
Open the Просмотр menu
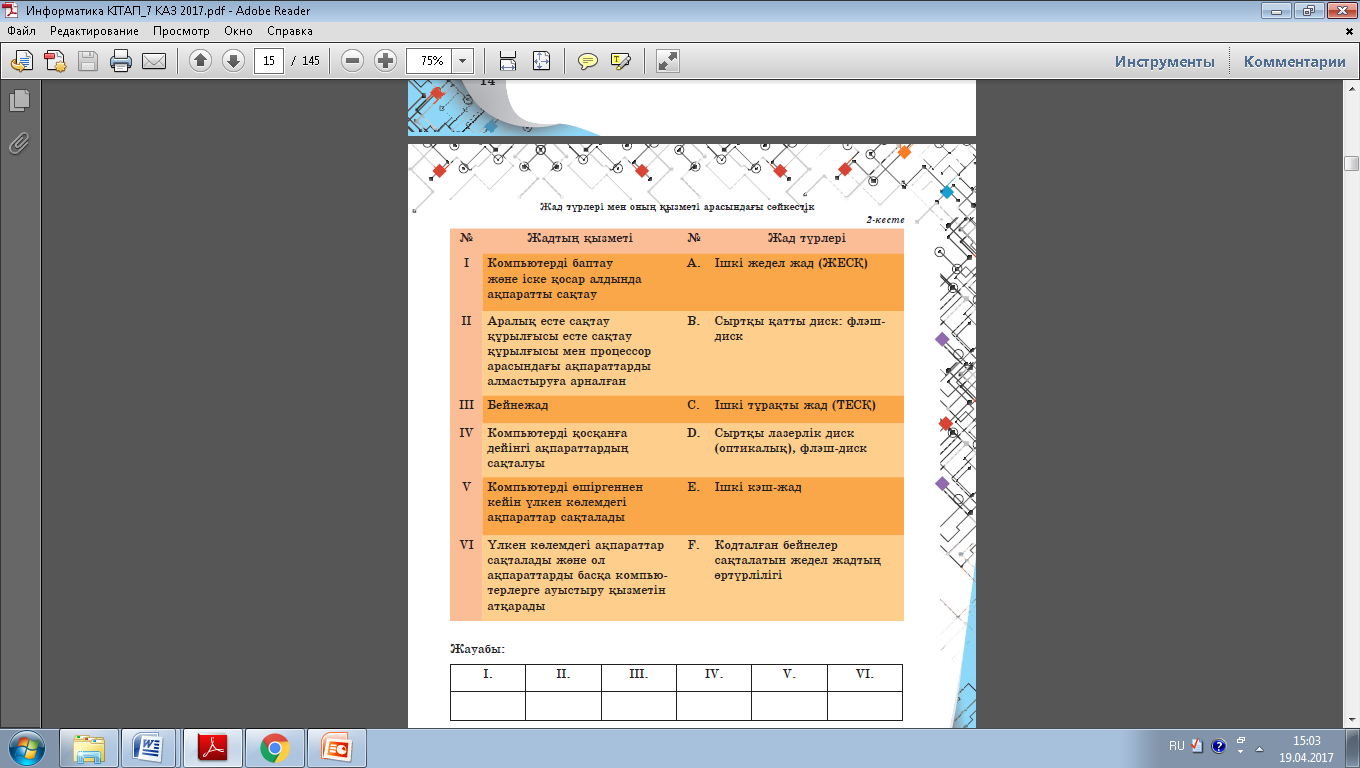click(181, 31)
